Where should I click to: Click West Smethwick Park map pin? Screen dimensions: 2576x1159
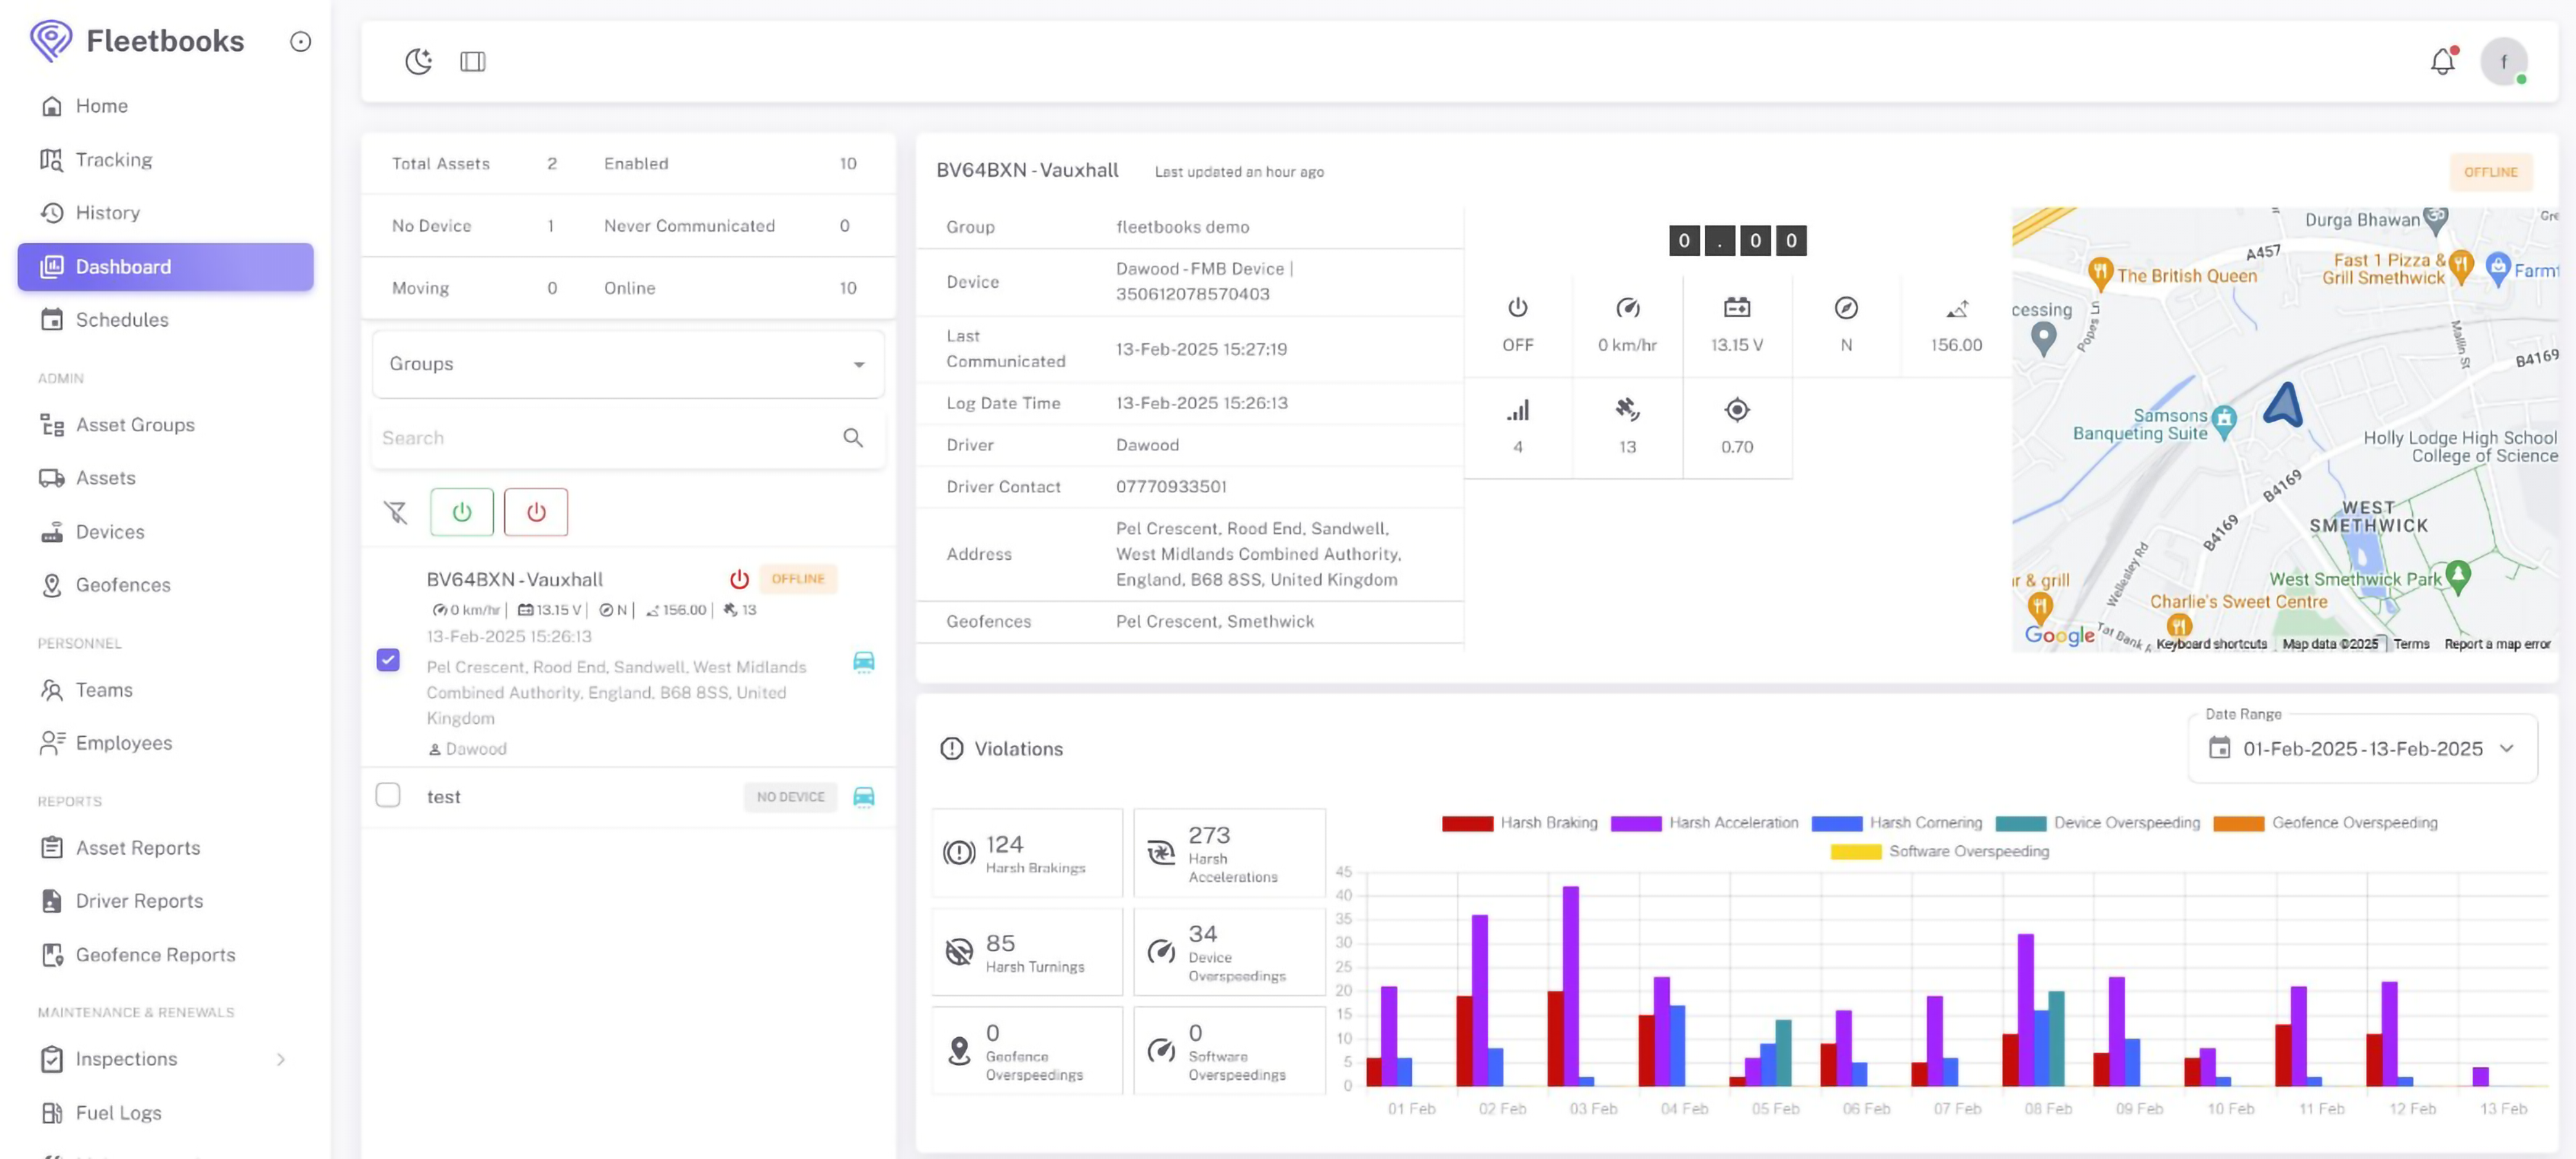coord(2458,576)
